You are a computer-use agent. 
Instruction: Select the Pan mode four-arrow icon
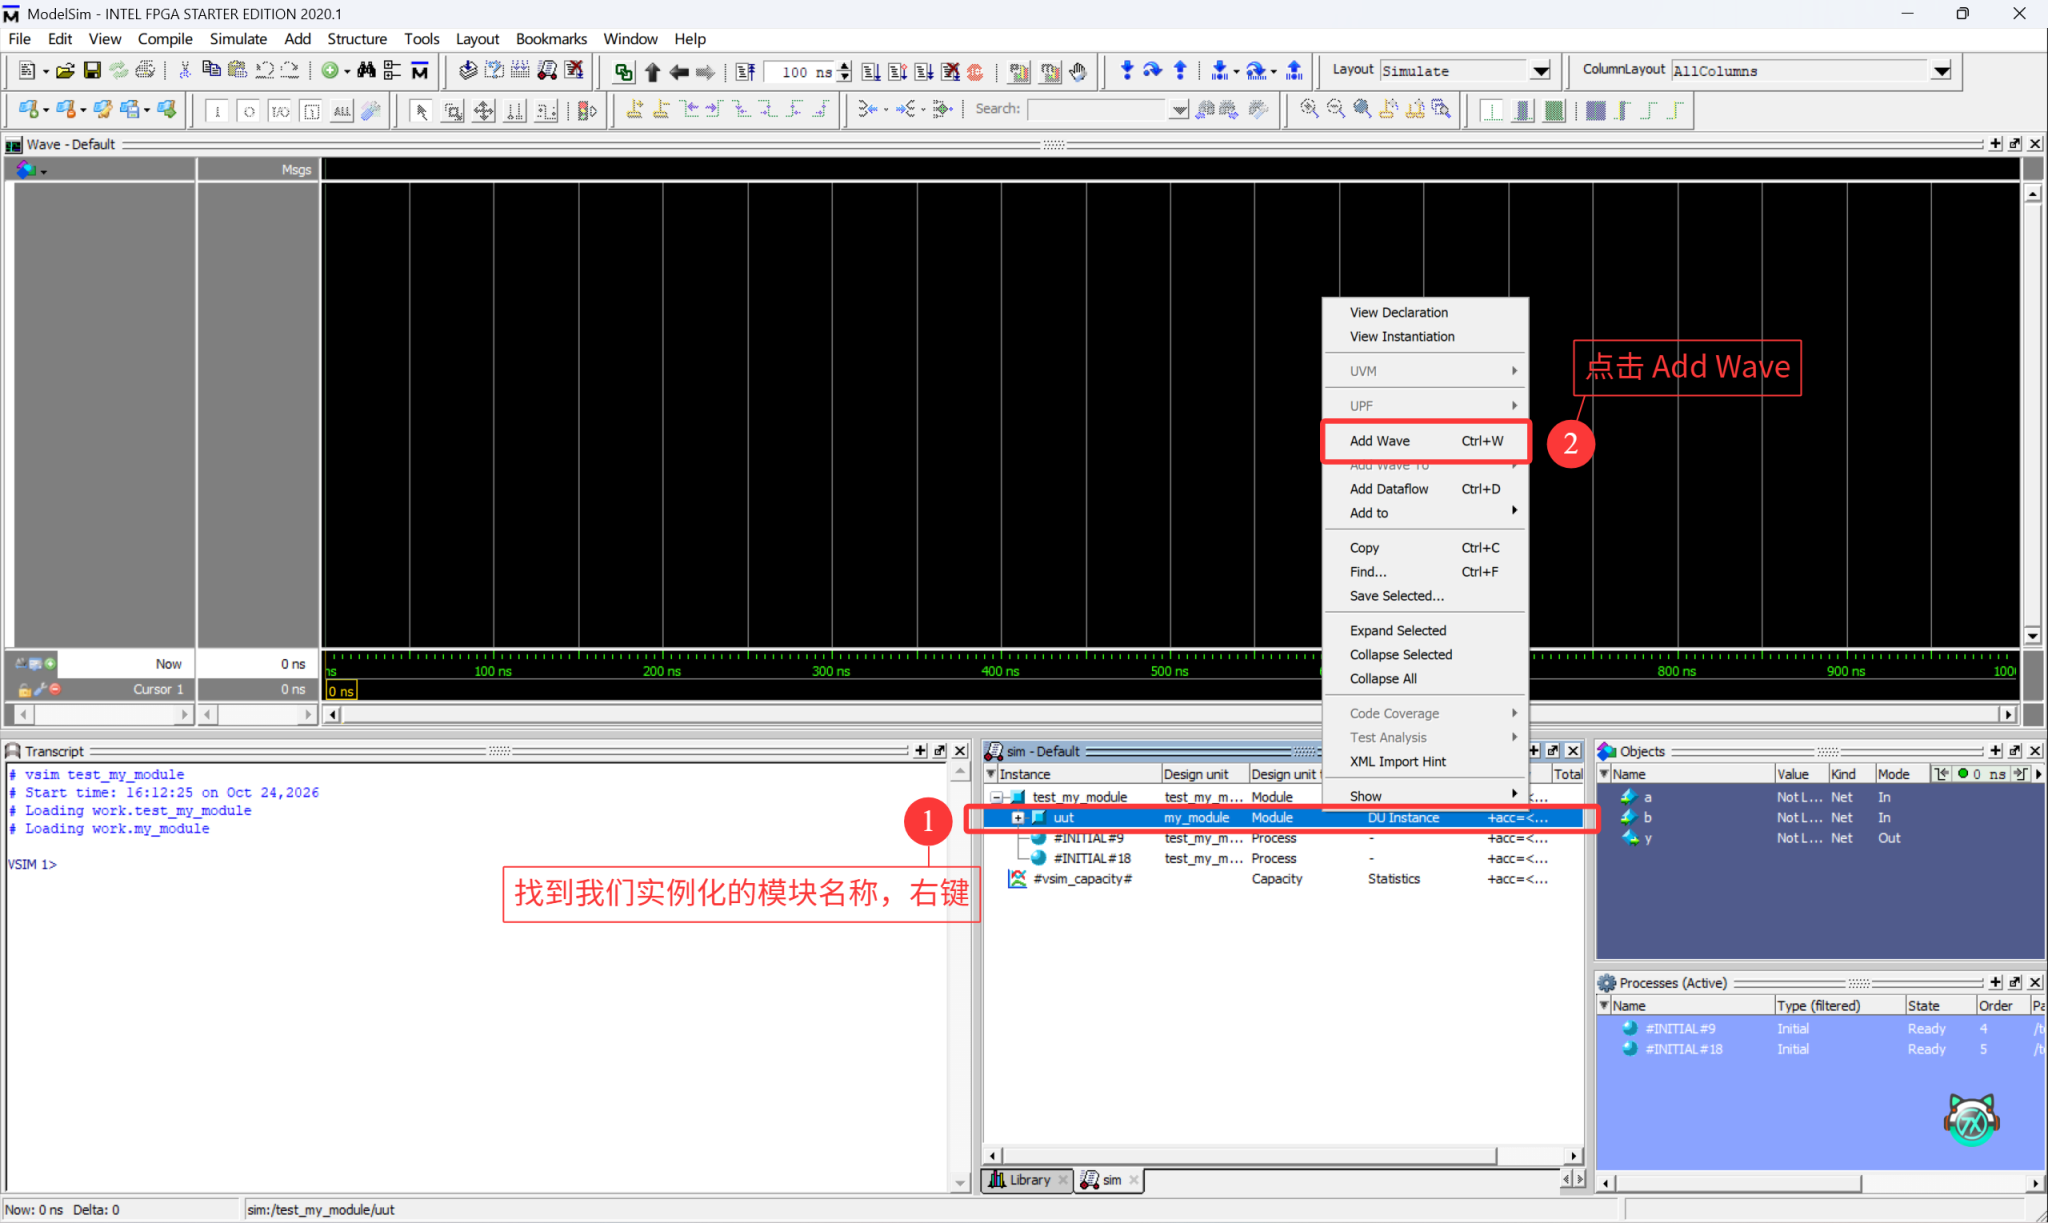coord(484,110)
